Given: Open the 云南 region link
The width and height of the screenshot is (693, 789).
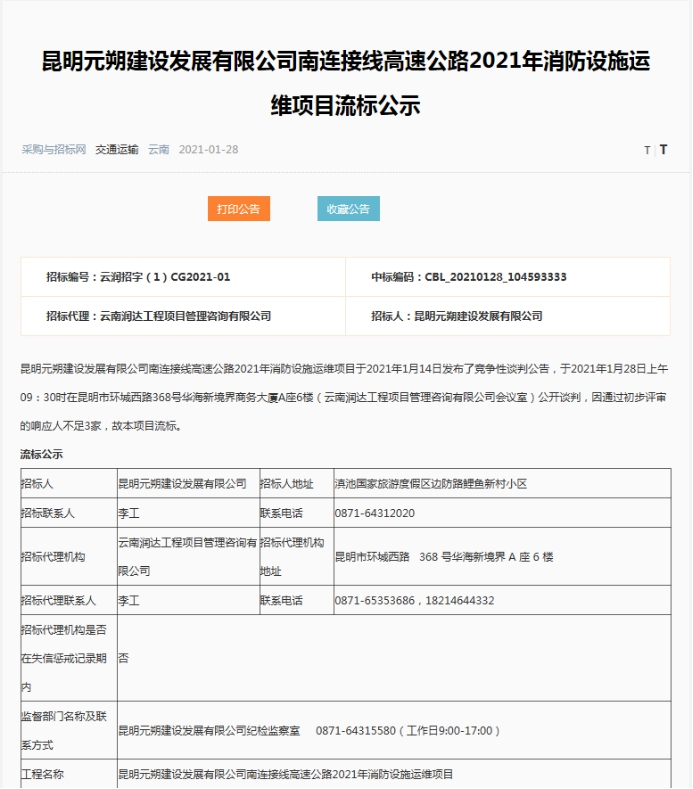Looking at the screenshot, I should 159,150.
